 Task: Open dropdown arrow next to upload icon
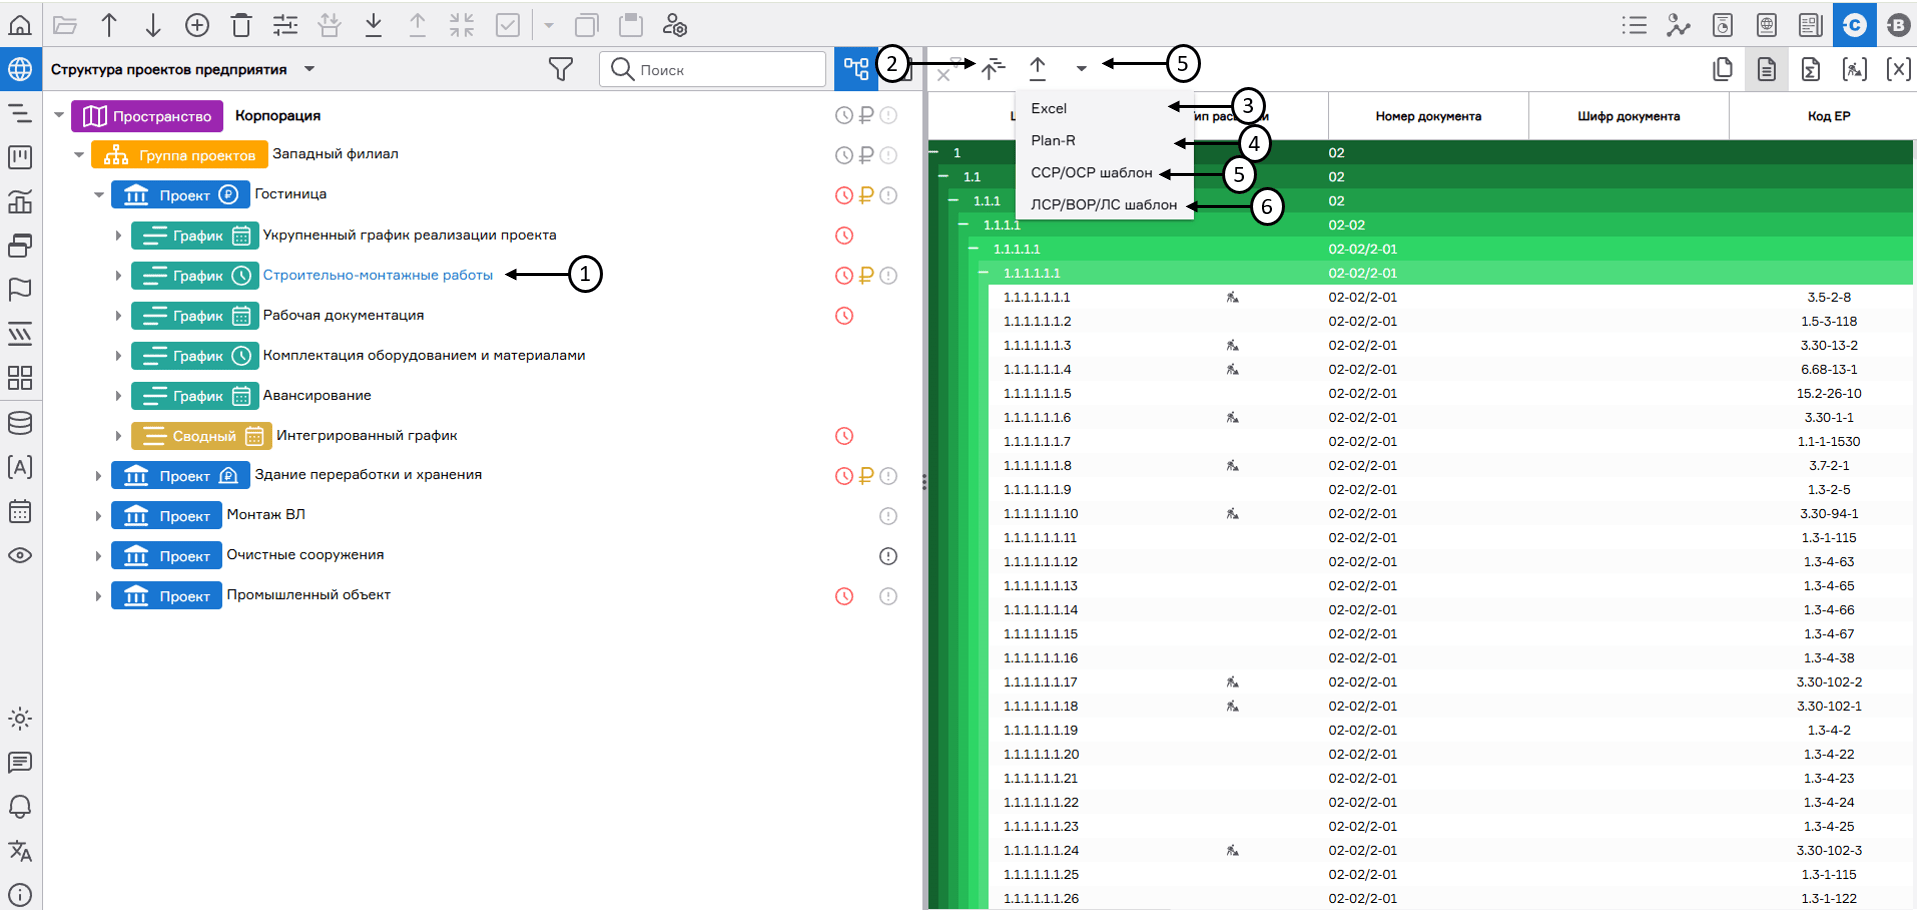tap(1081, 69)
